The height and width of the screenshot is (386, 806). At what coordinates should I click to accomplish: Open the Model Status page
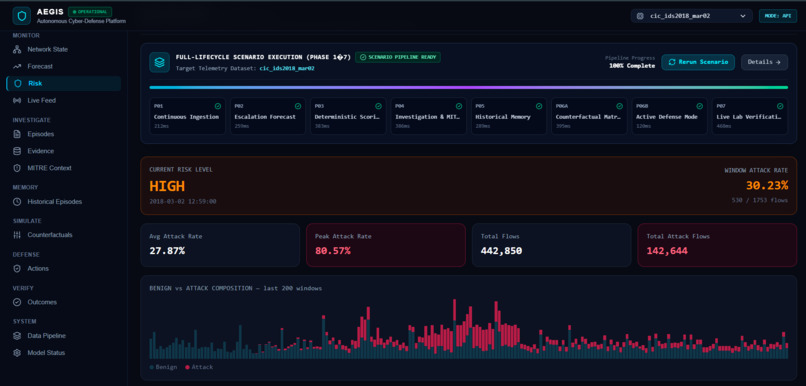coord(63,353)
